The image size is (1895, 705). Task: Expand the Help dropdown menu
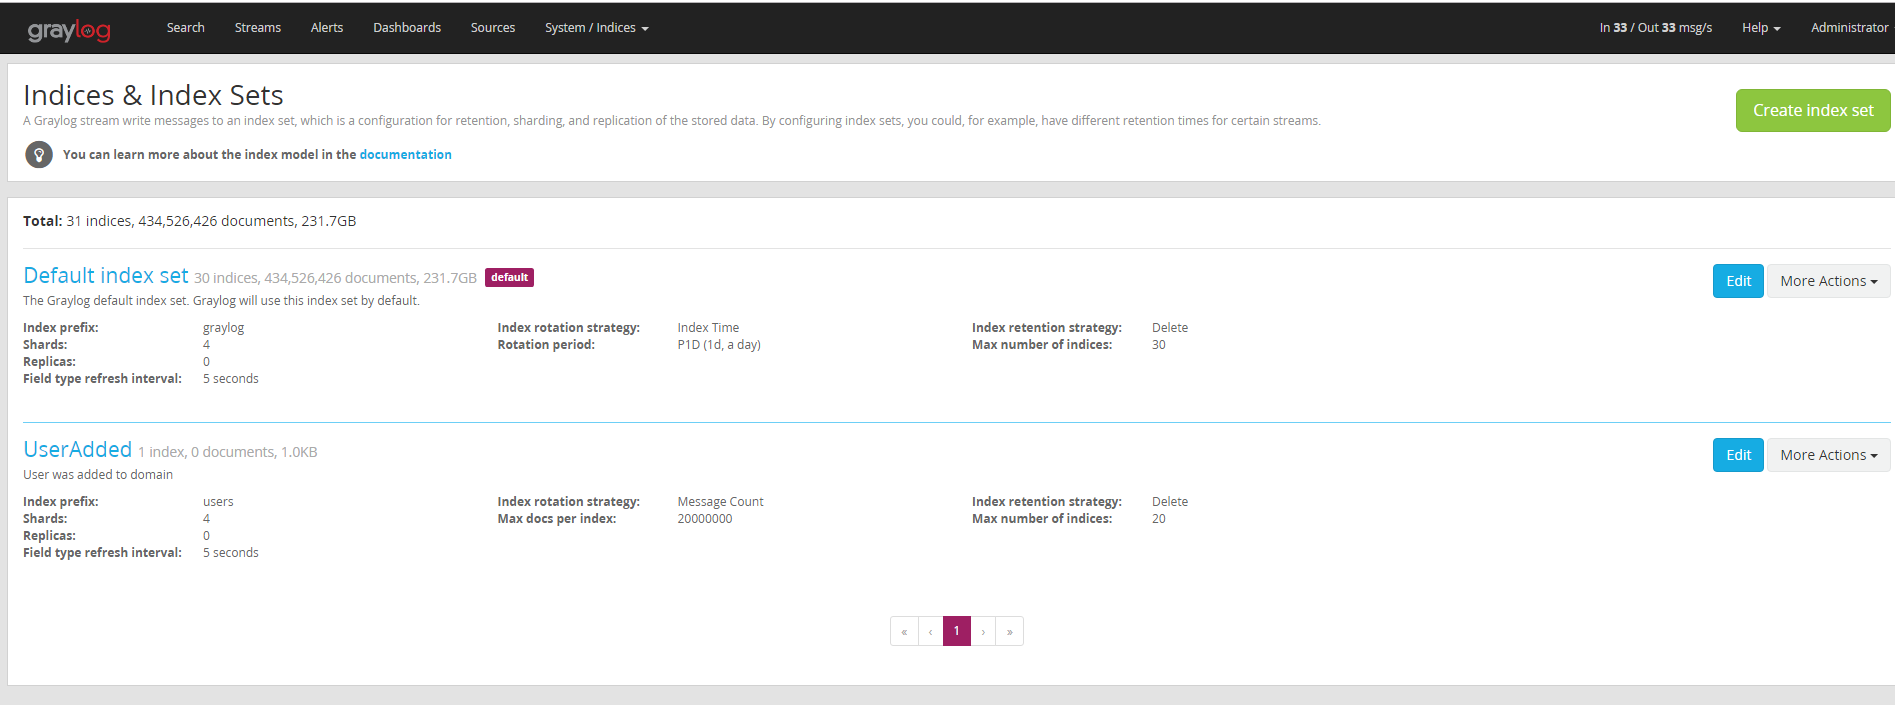click(1761, 28)
